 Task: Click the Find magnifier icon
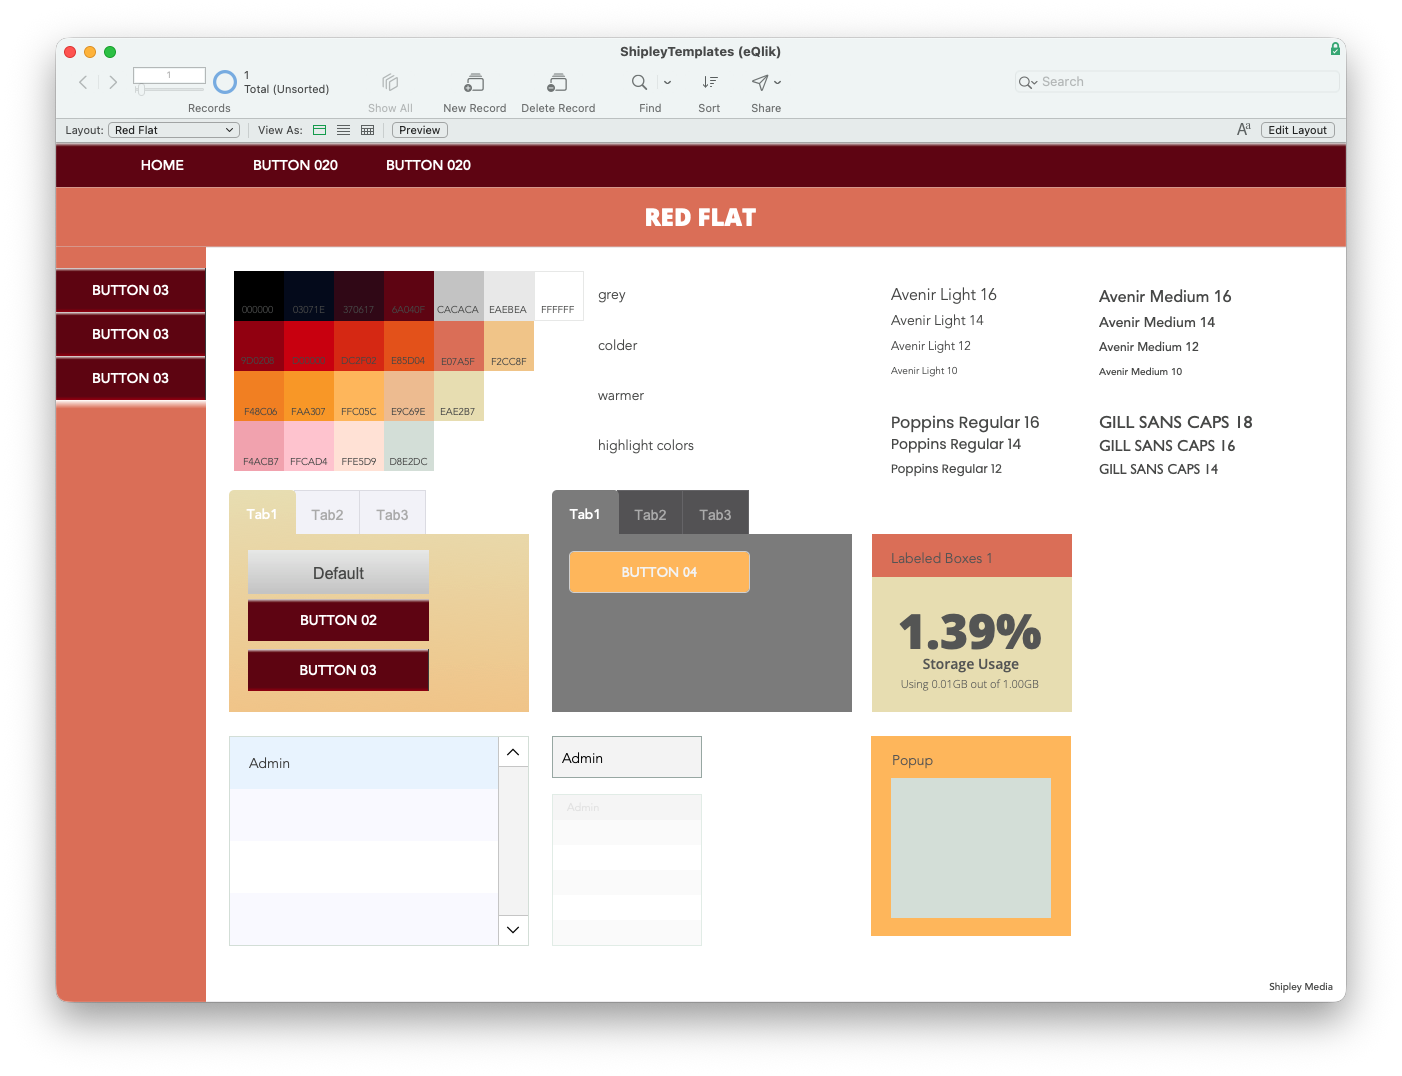tap(639, 82)
